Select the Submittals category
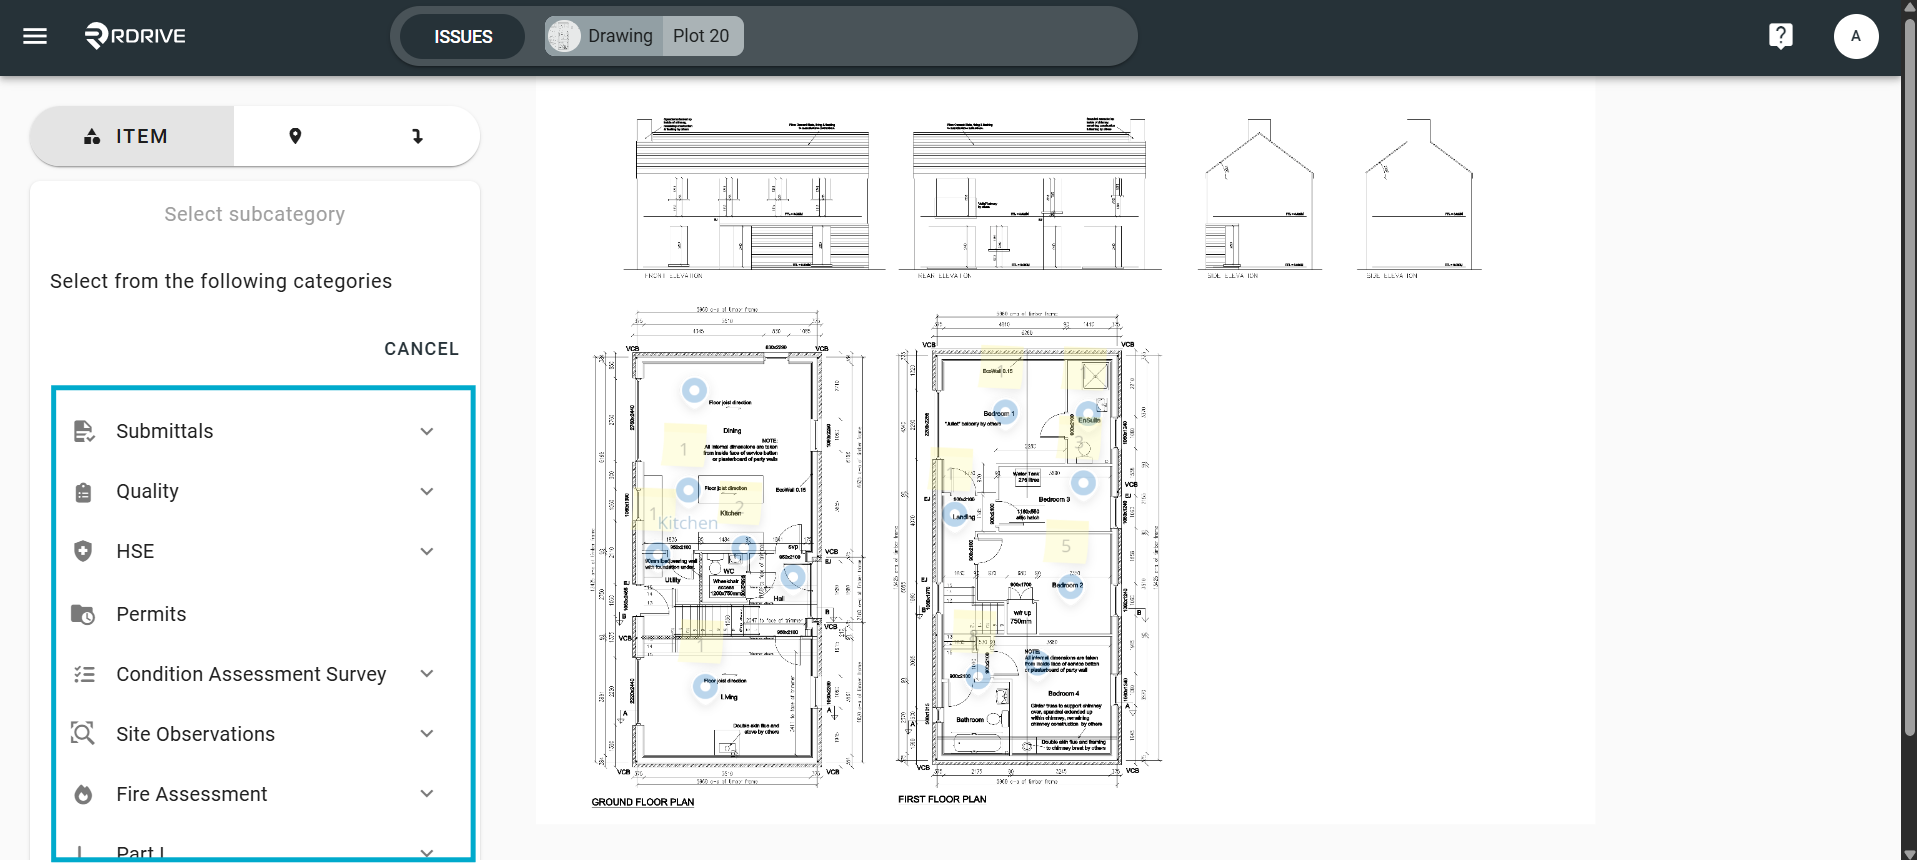Image resolution: width=1917 pixels, height=863 pixels. (255, 431)
